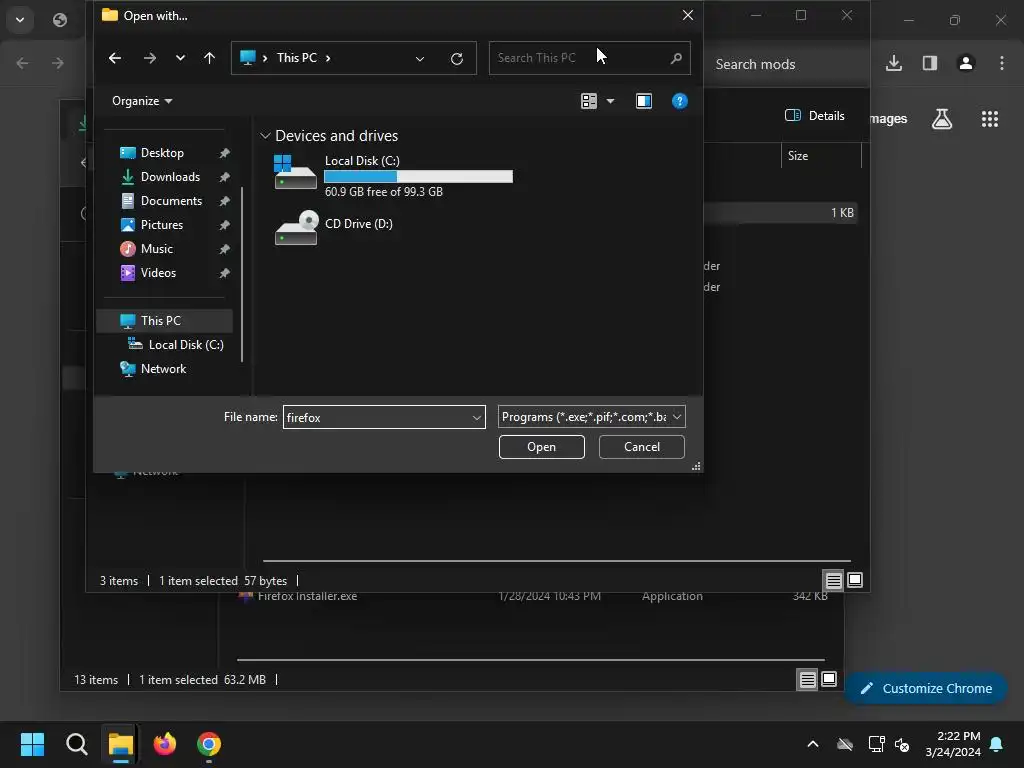This screenshot has width=1024, height=768.
Task: Open Chrome tab search dropdown
Action: [x=20, y=20]
